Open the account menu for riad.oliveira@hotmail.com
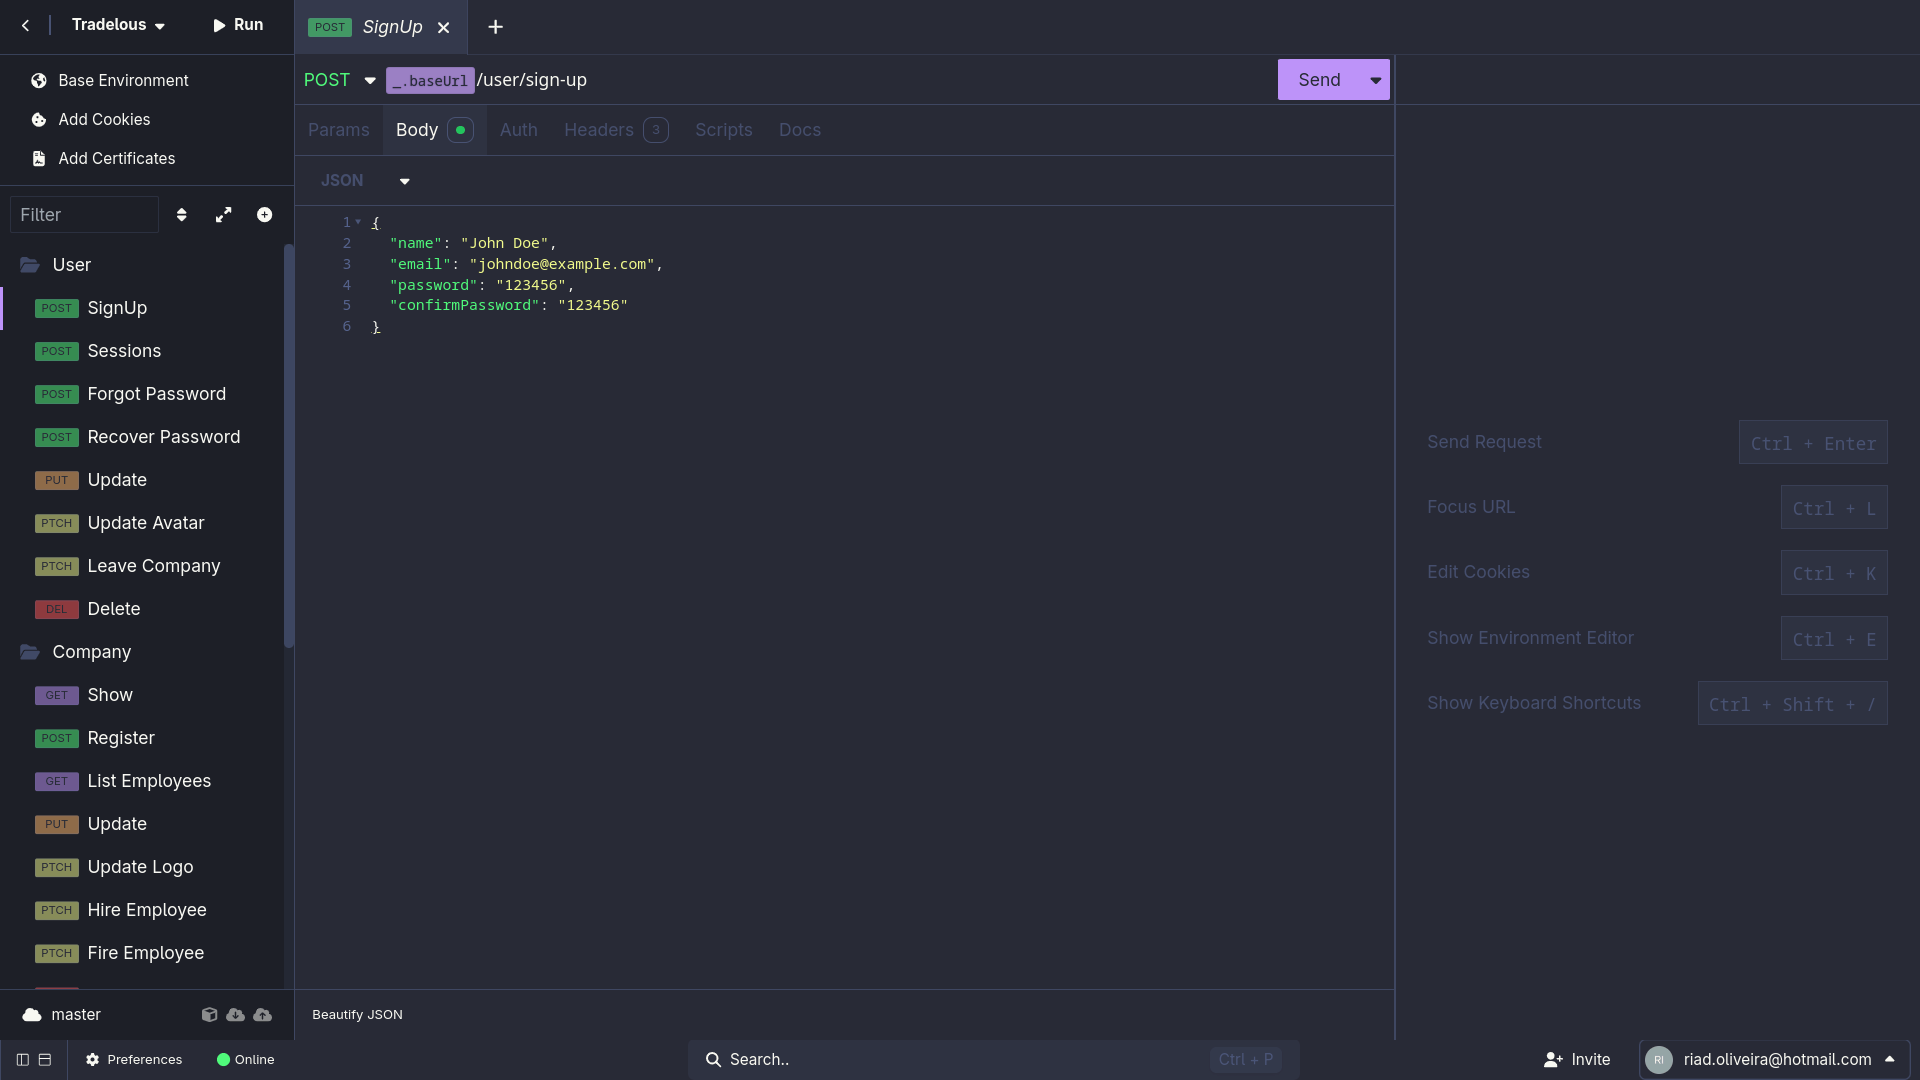Viewport: 1920px width, 1080px height. [x=1774, y=1060]
